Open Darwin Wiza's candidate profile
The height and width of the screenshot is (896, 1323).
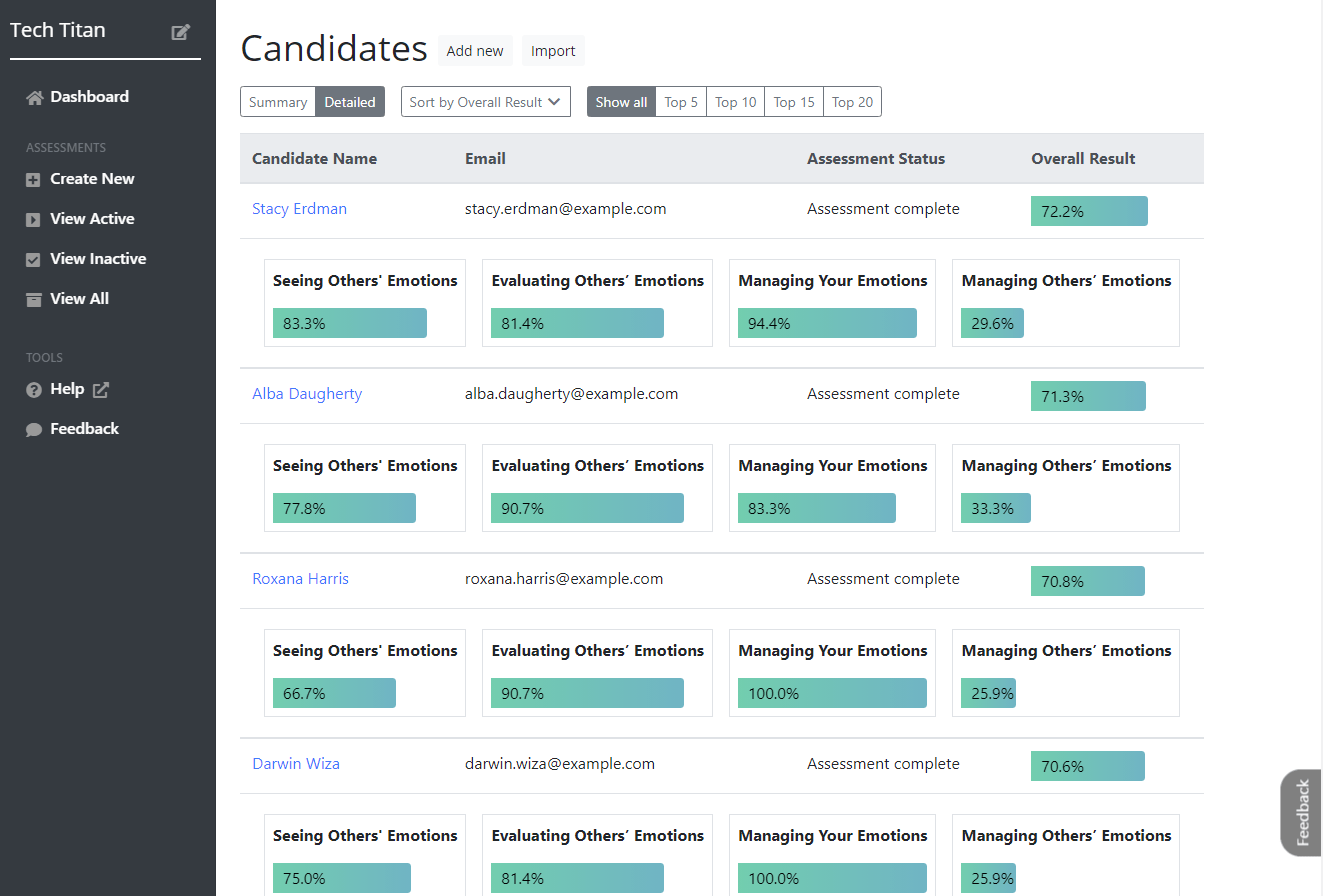point(296,763)
